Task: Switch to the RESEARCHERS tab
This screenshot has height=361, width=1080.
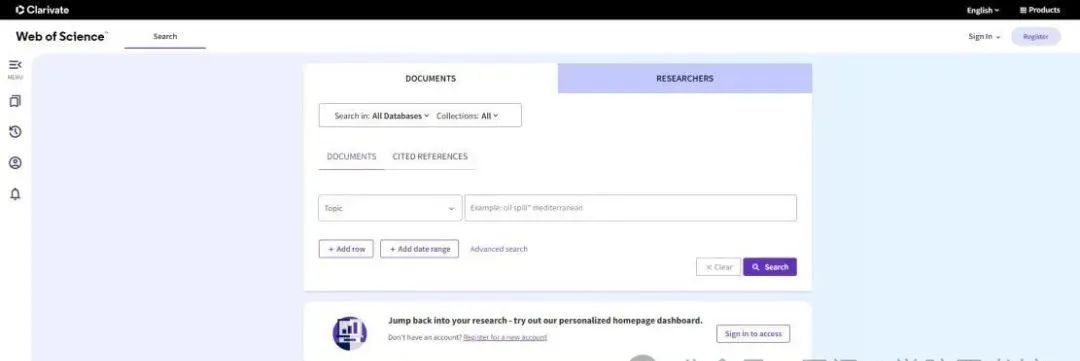Action: (685, 79)
